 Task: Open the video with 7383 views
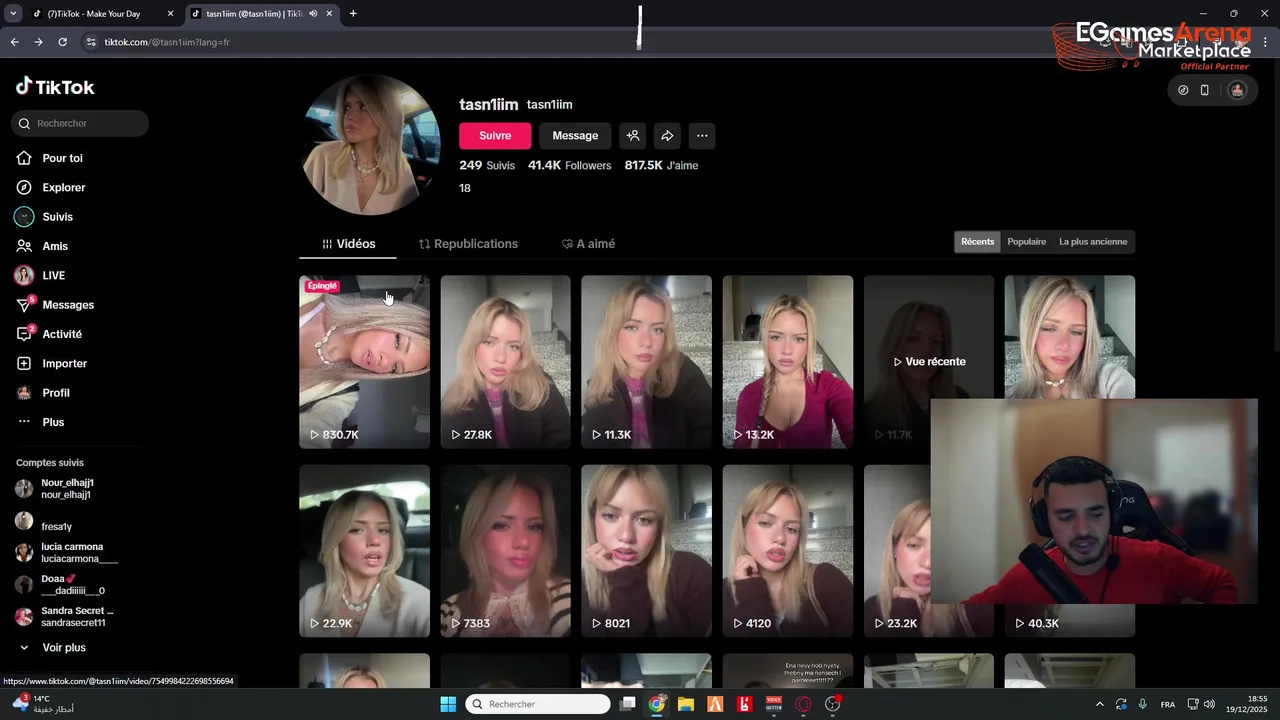click(505, 551)
